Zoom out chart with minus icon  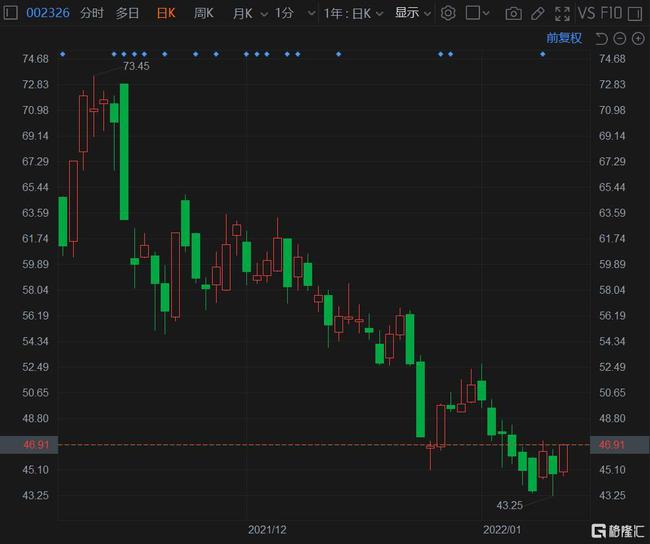[x=620, y=38]
